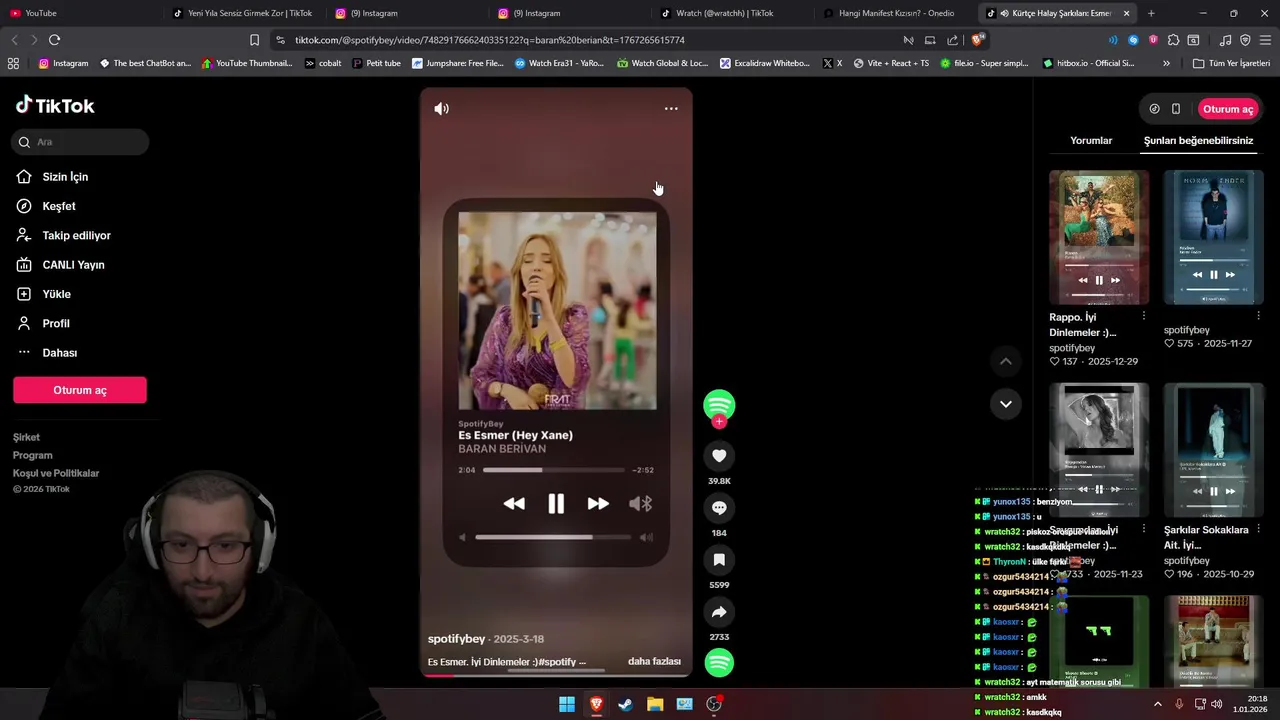
Task: Expand caption with daha fazlası
Action: click(654, 661)
